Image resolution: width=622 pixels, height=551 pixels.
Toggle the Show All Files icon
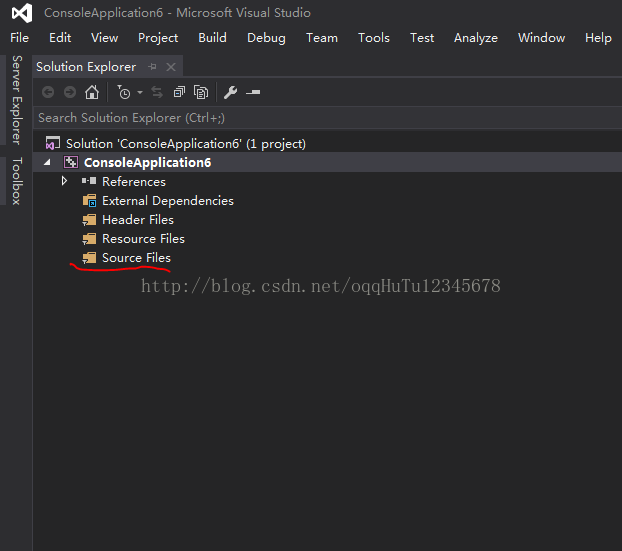pyautogui.click(x=201, y=92)
